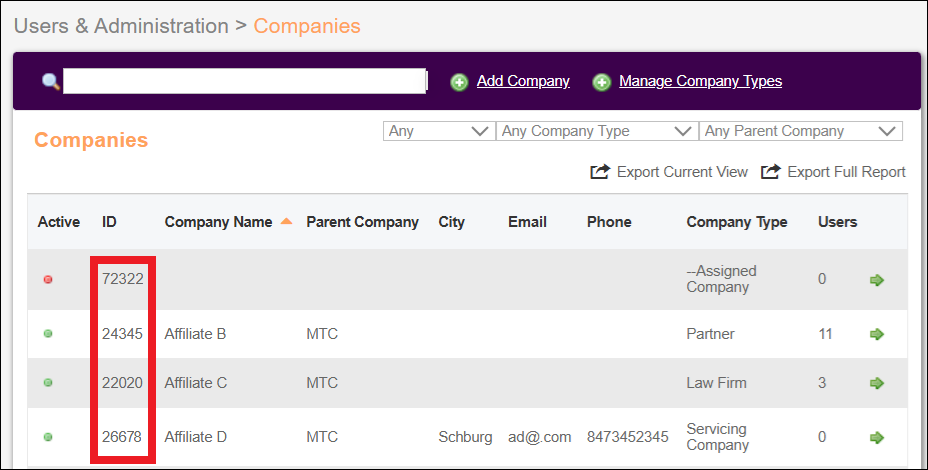928x470 pixels.
Task: Open Affiliate B with green arrow
Action: [877, 334]
